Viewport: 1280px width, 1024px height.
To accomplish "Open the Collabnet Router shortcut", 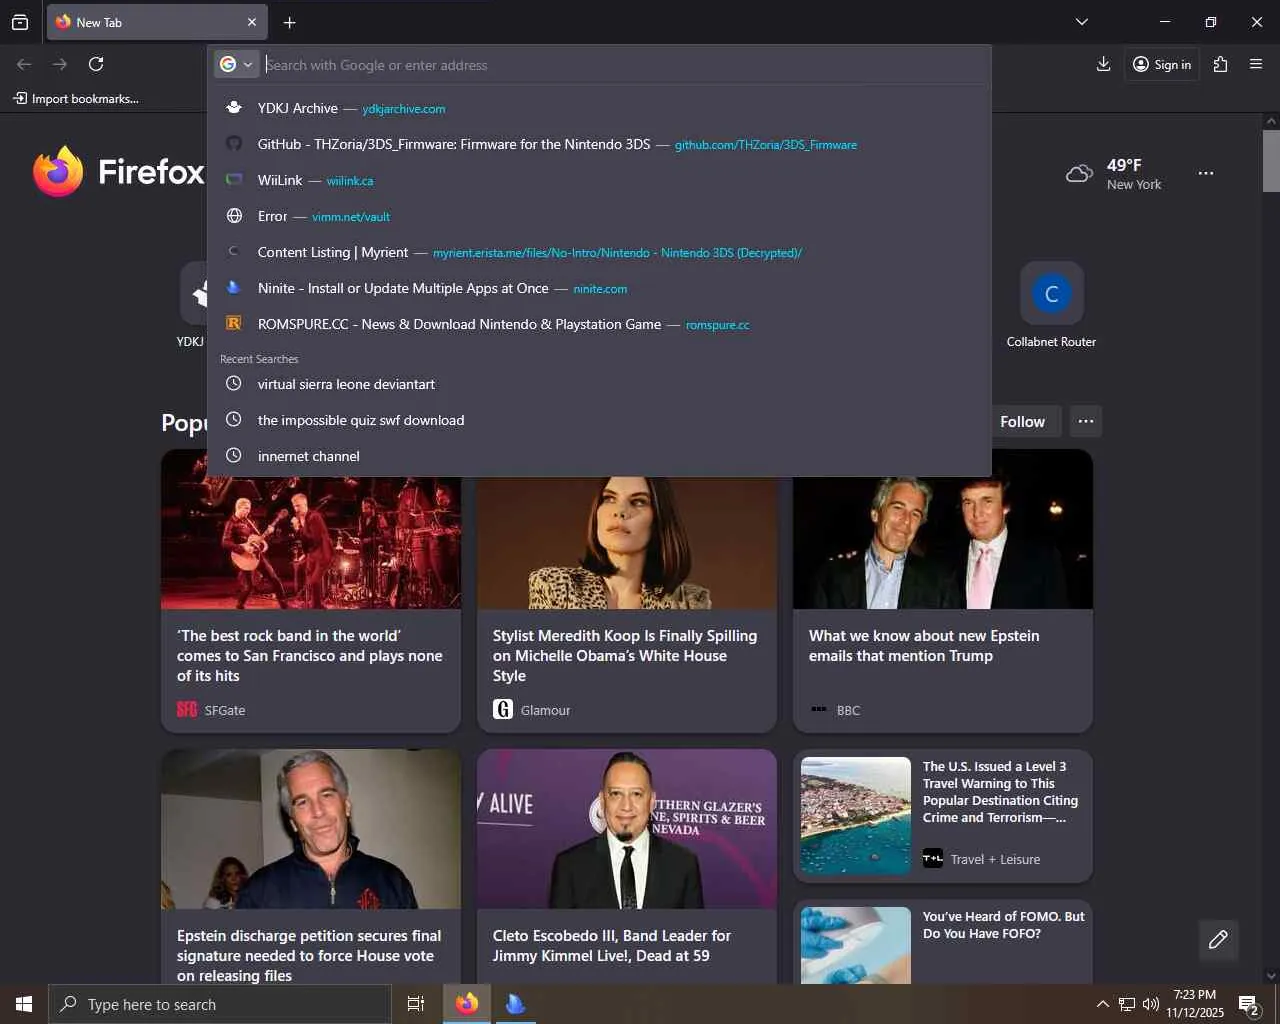I will click(x=1051, y=305).
